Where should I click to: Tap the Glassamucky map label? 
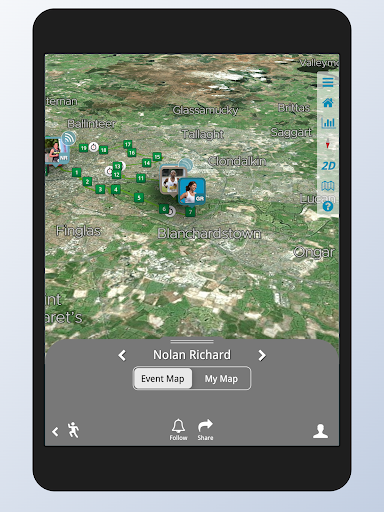205,110
